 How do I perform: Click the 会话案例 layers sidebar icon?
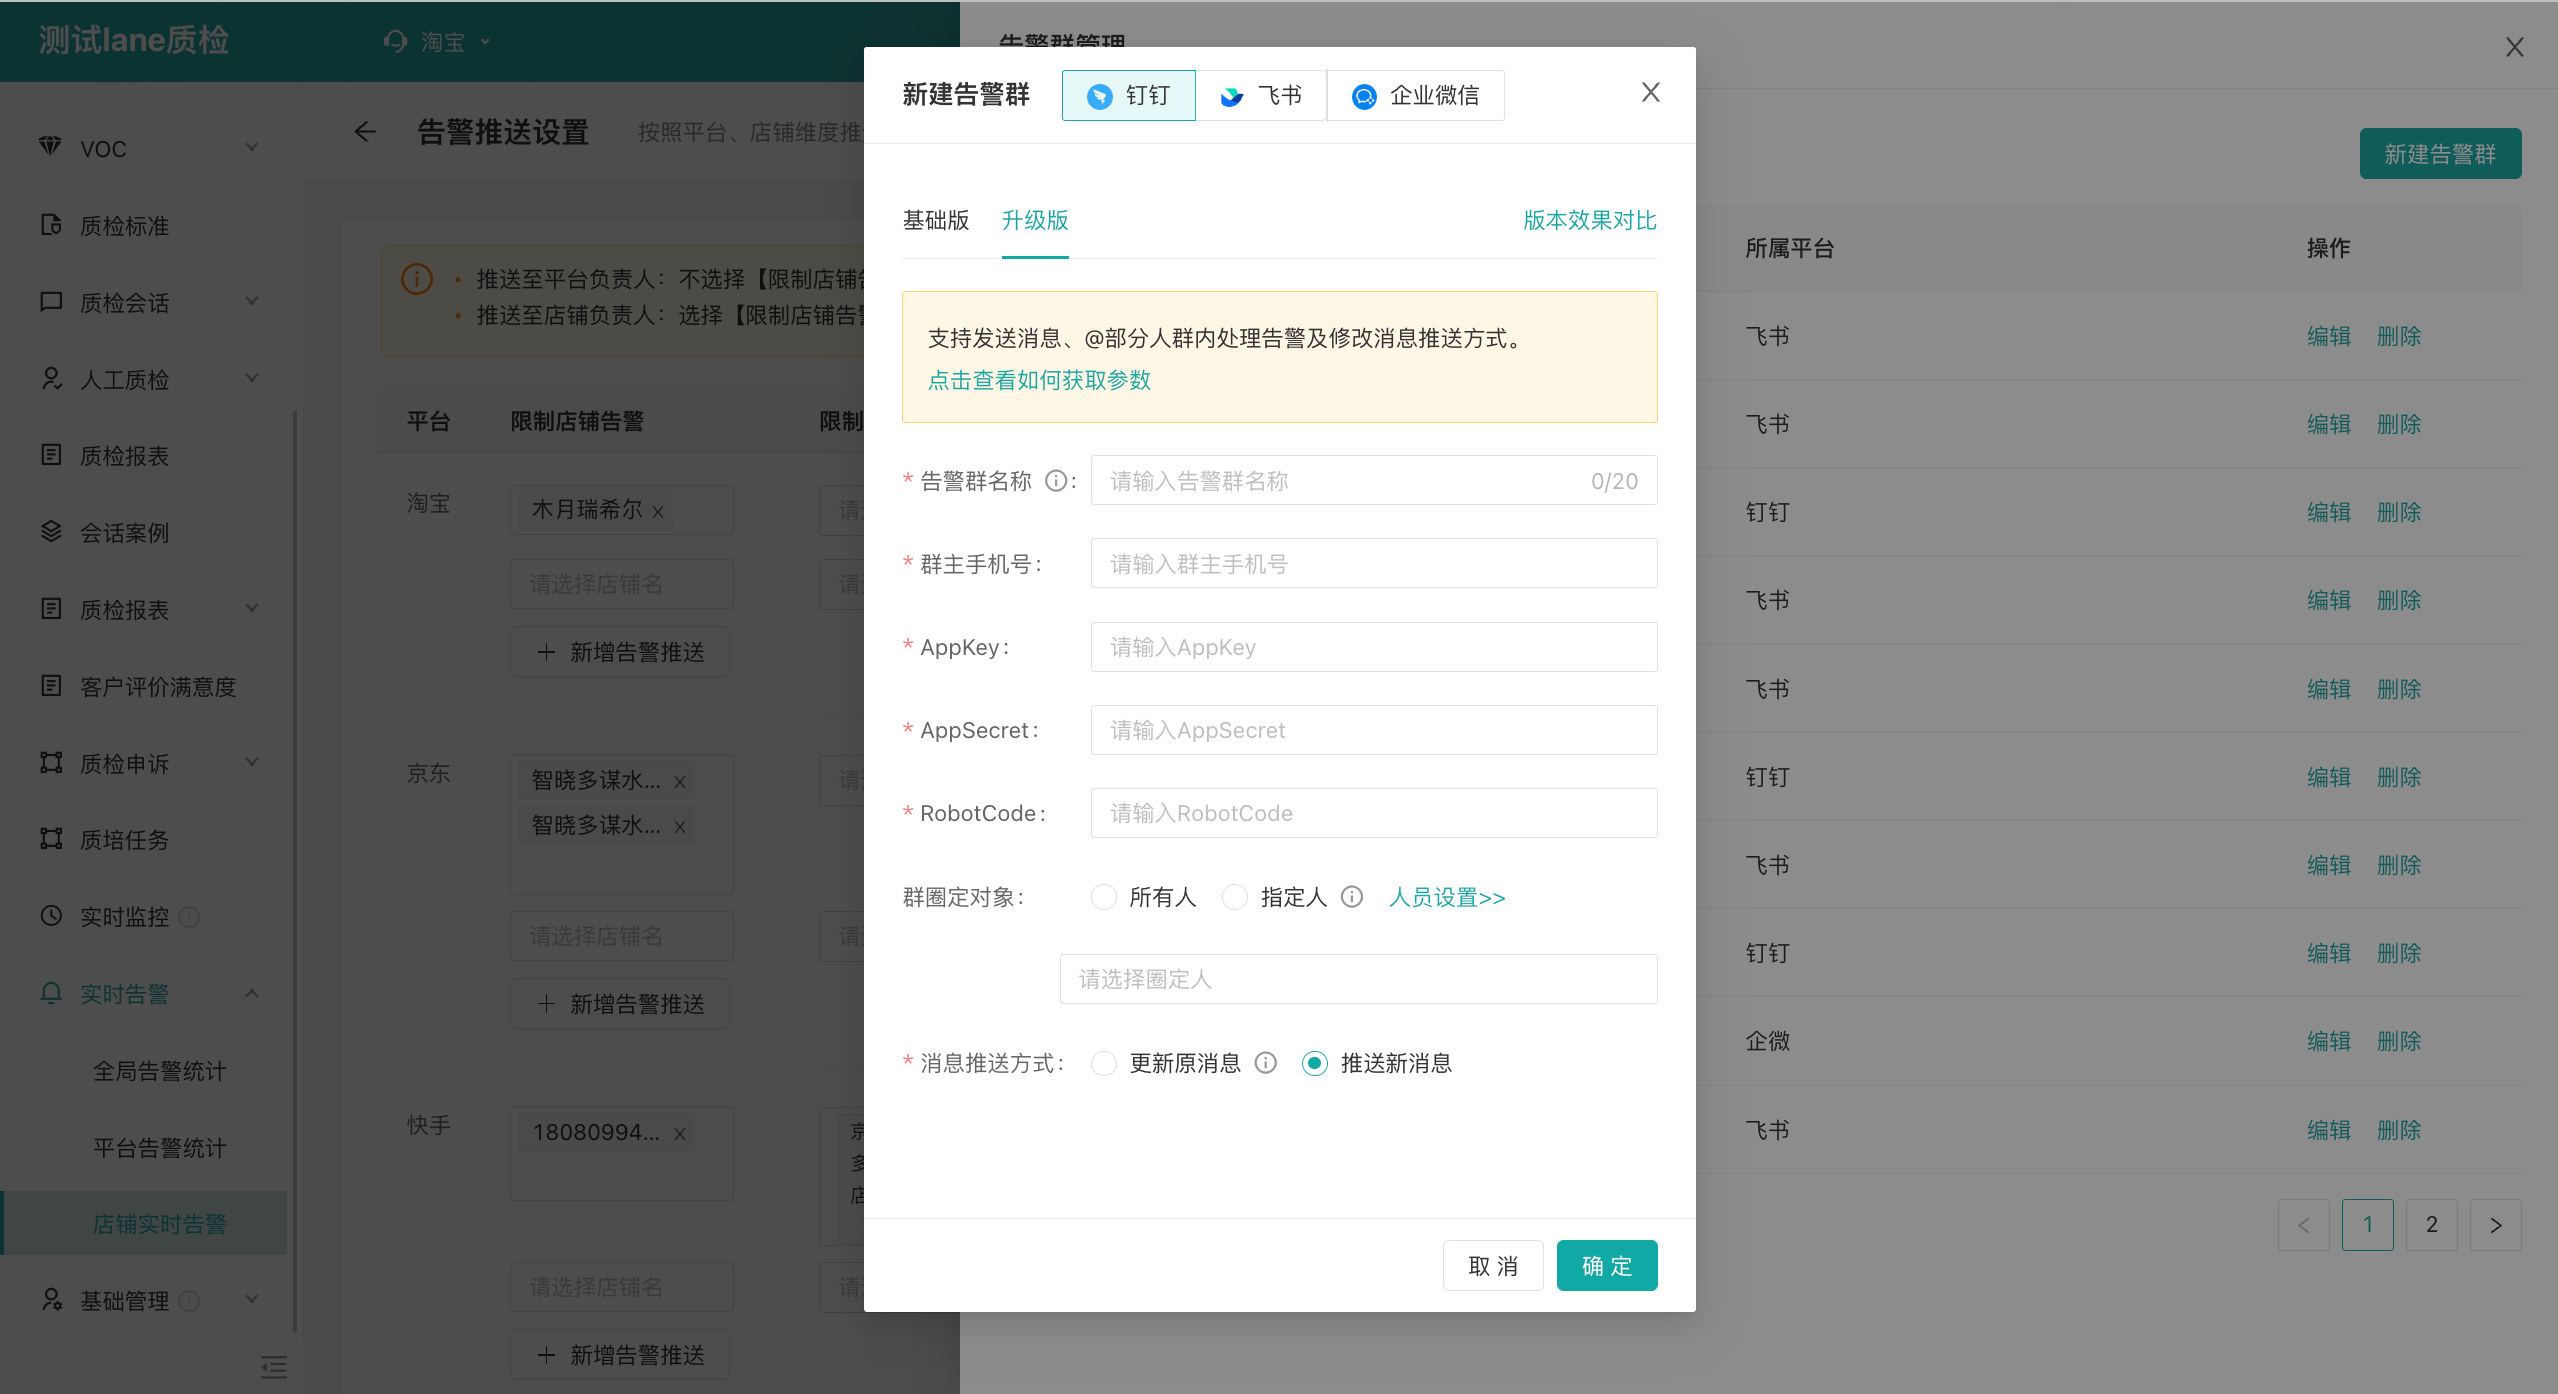pyautogui.click(x=51, y=532)
